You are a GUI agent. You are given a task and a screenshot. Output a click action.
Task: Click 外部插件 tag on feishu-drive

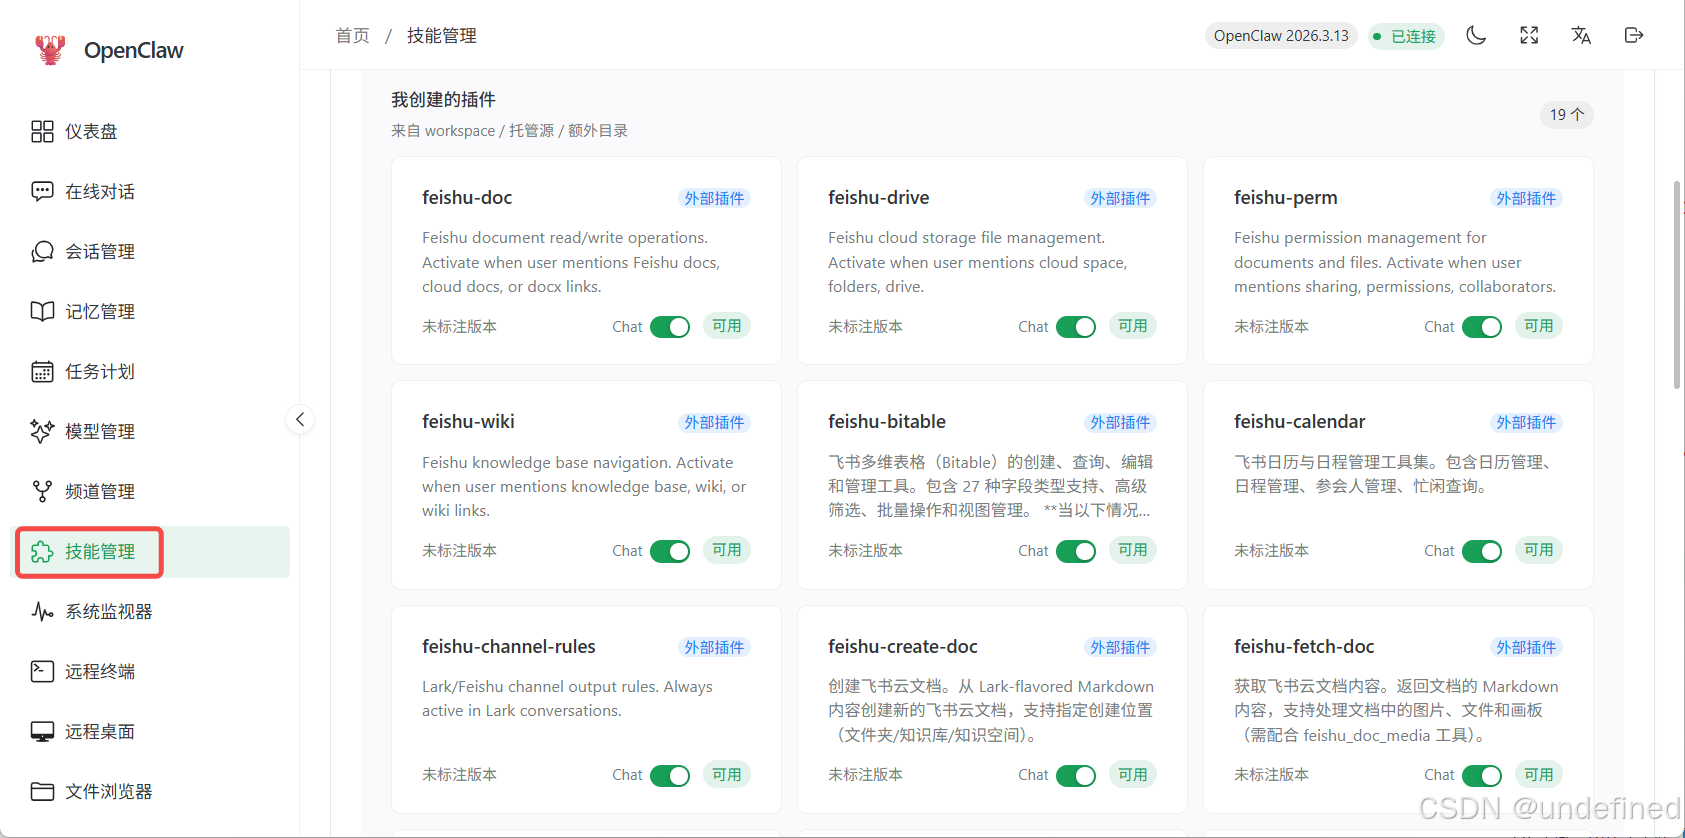point(1120,198)
